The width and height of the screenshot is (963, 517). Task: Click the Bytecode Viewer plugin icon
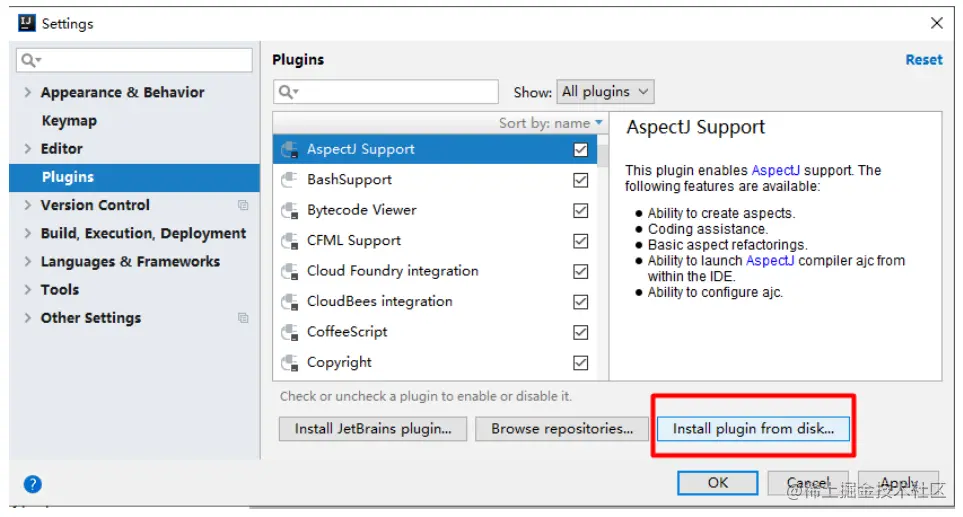coord(290,211)
